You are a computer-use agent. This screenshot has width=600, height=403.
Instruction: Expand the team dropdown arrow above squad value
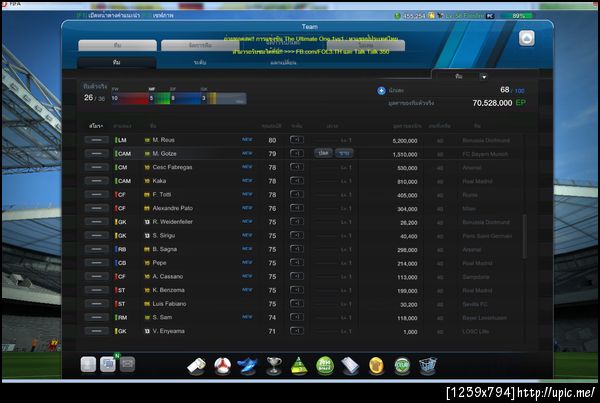(x=484, y=77)
